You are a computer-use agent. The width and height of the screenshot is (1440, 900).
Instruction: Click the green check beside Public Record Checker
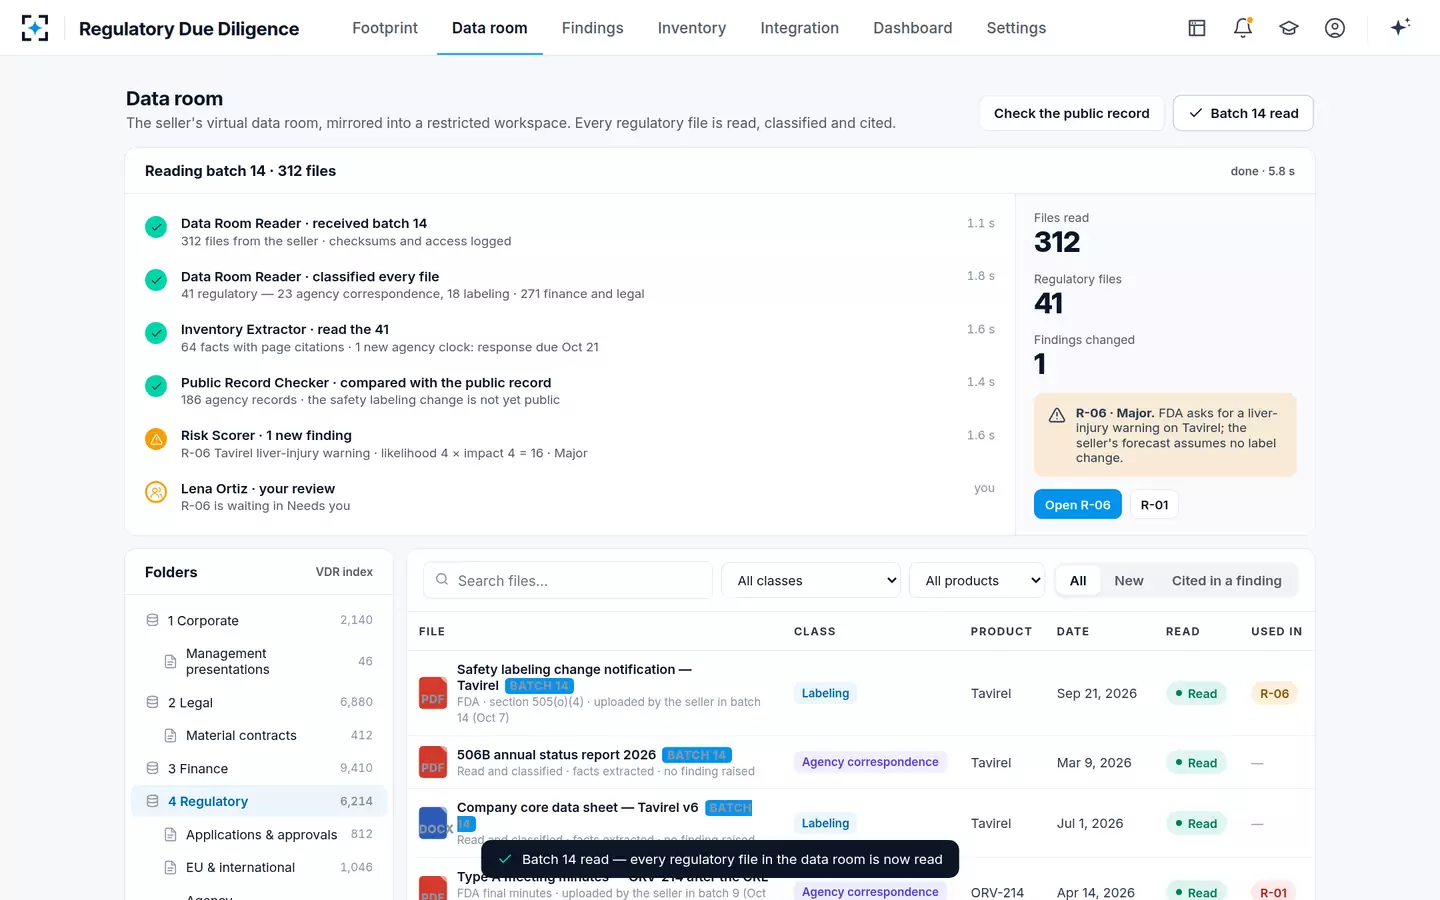(156, 386)
